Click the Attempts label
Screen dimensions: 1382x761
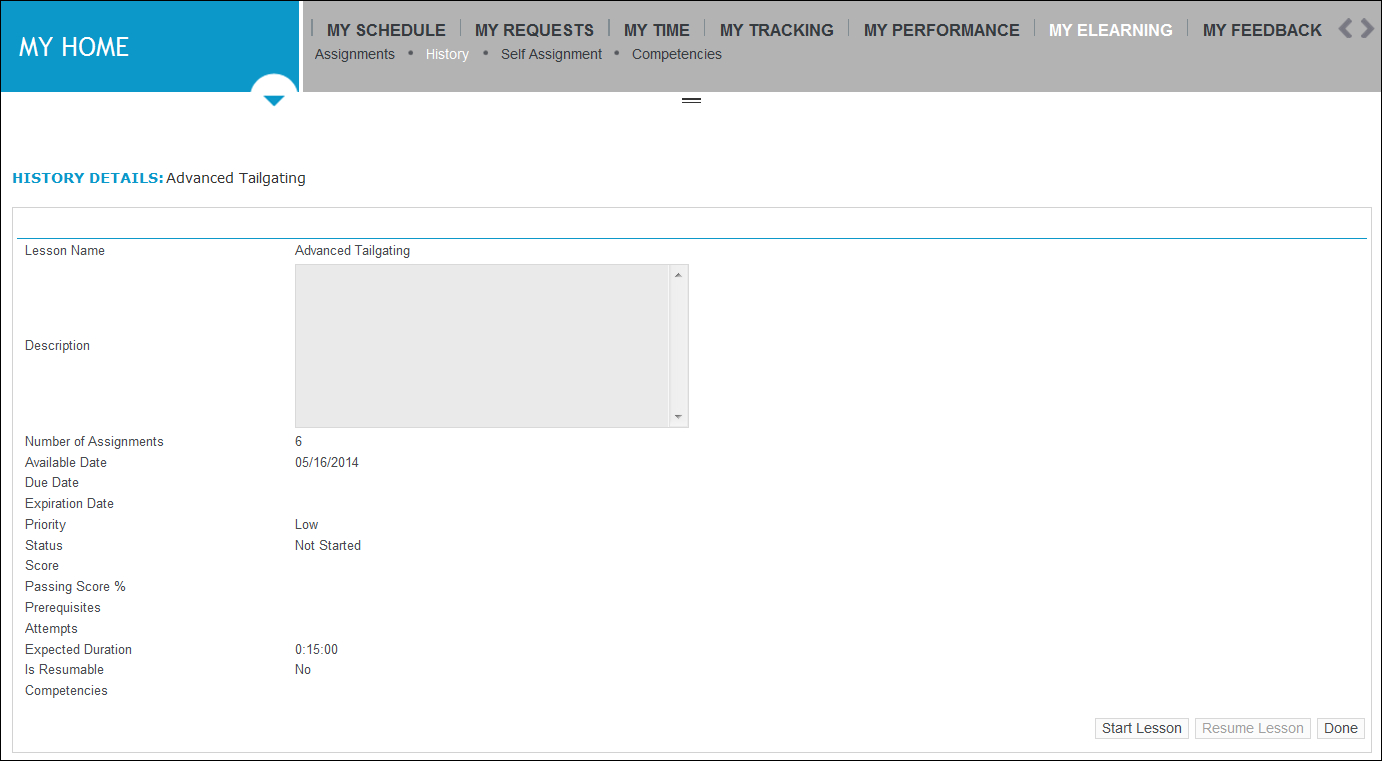coord(51,629)
